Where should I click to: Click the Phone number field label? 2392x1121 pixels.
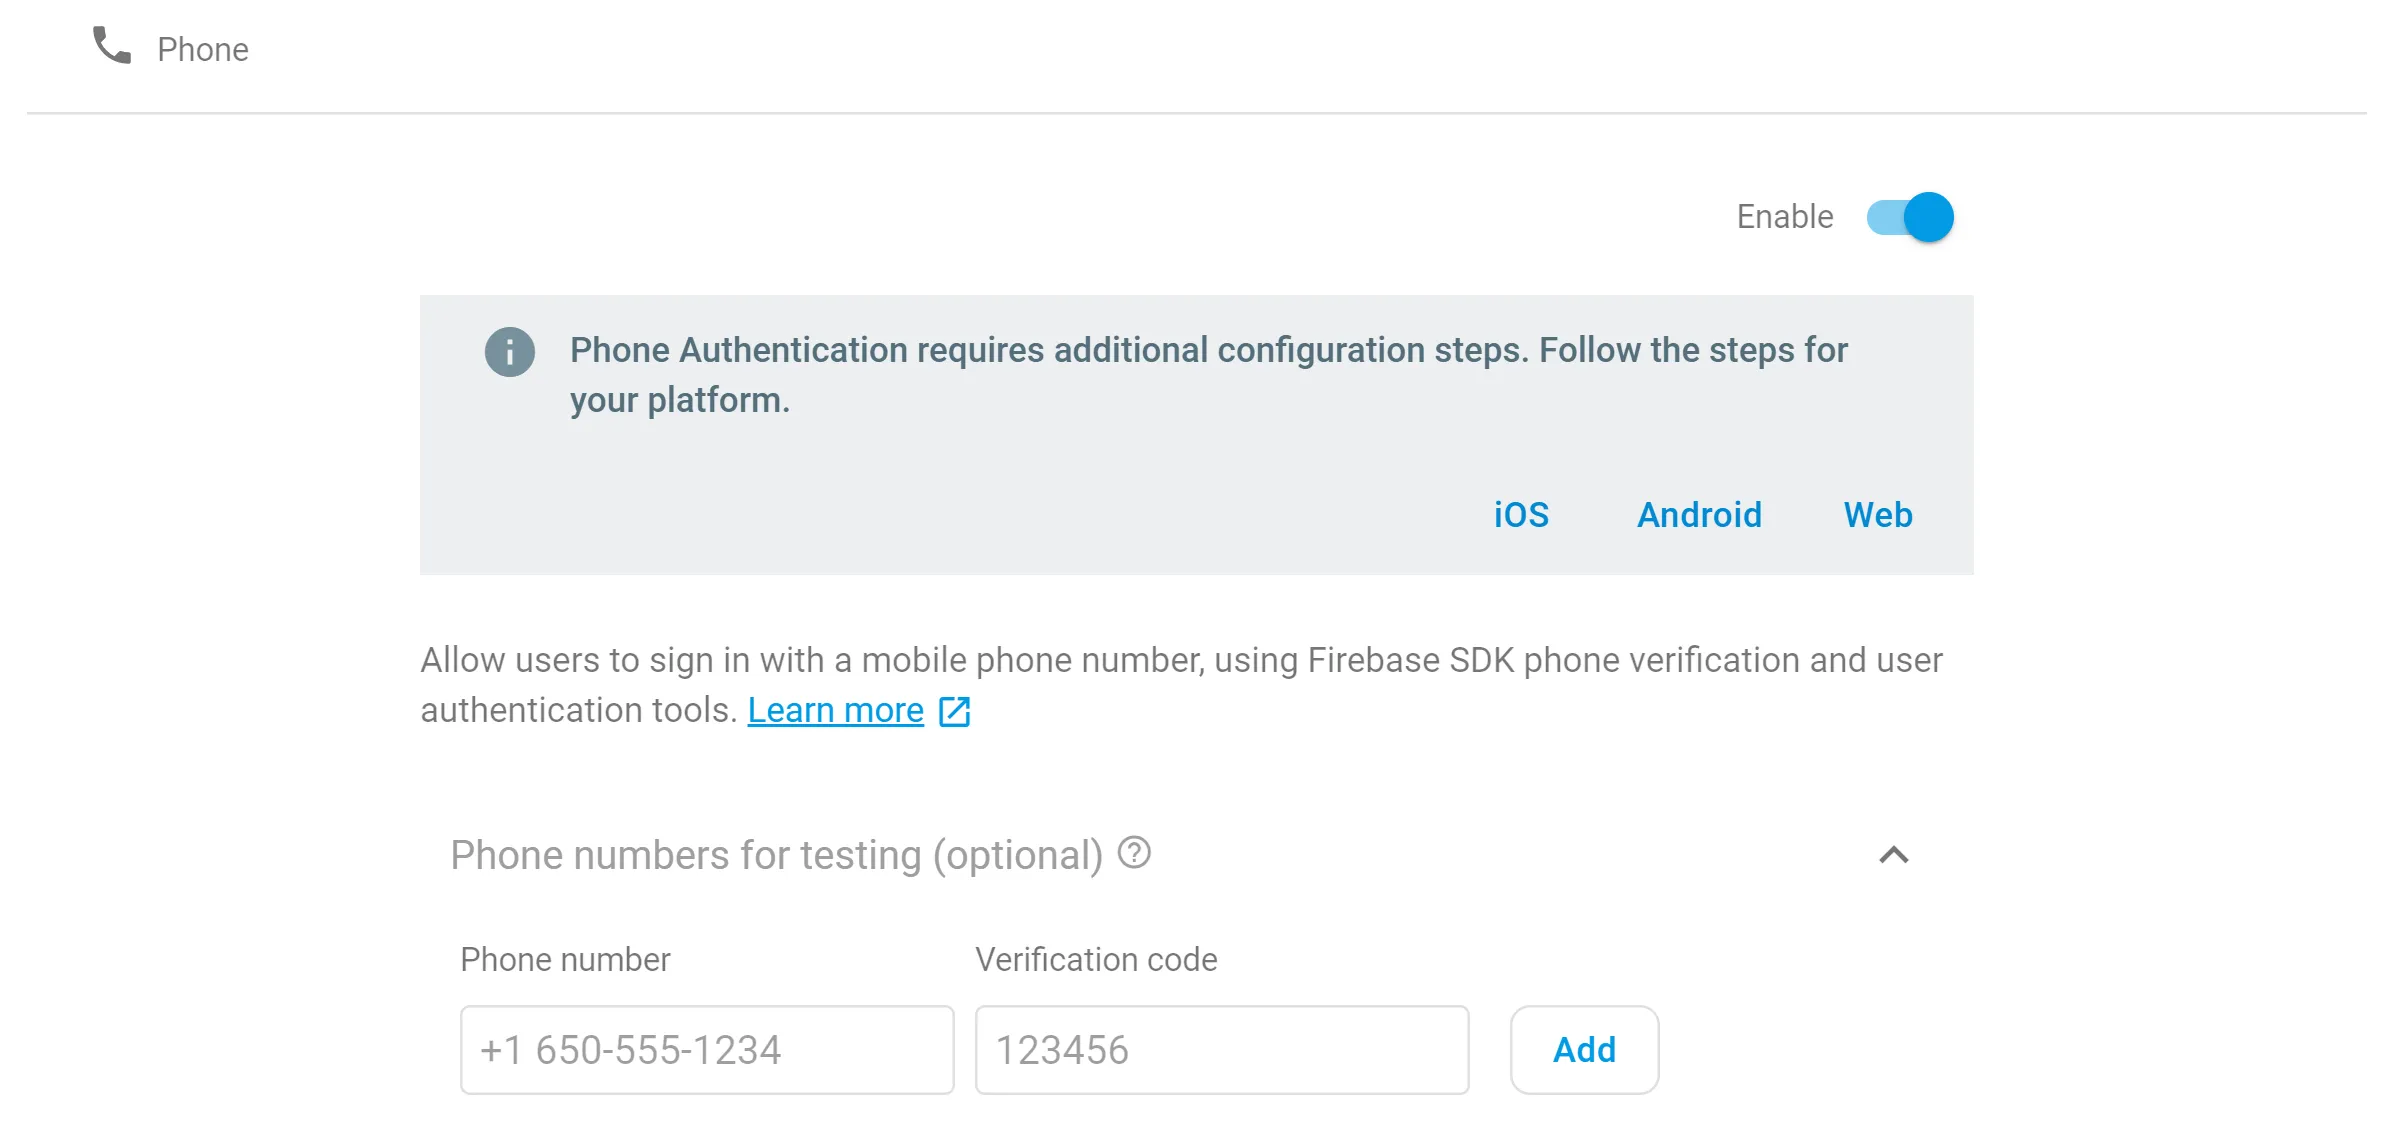(x=565, y=960)
